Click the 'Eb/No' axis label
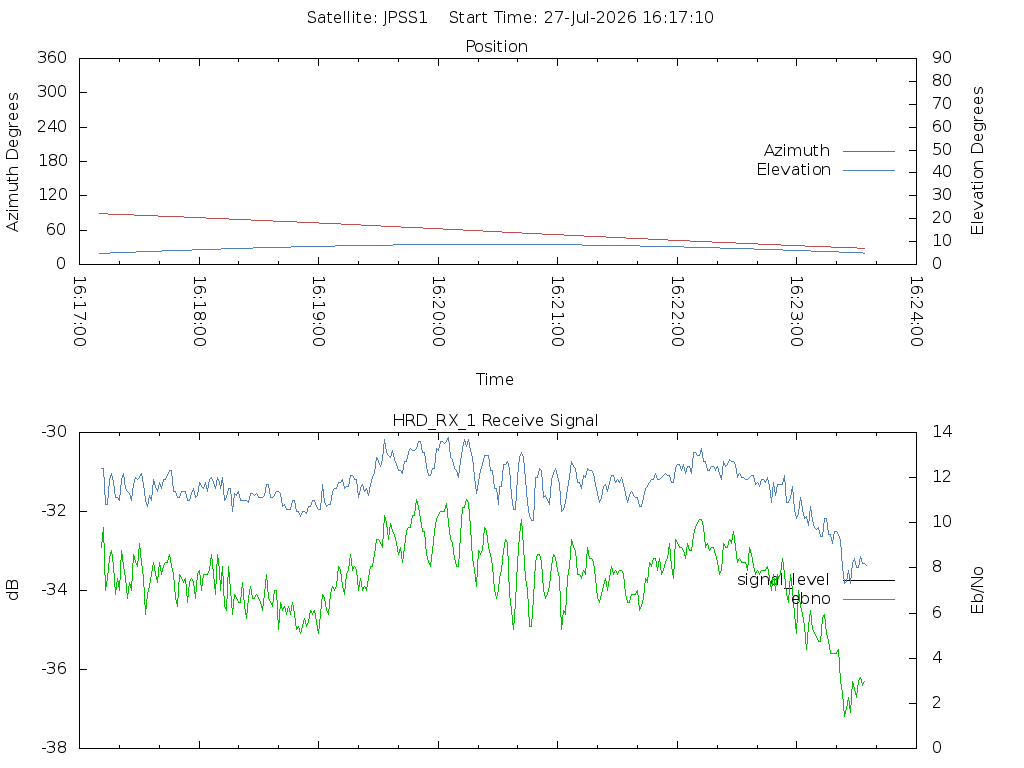 coord(977,590)
